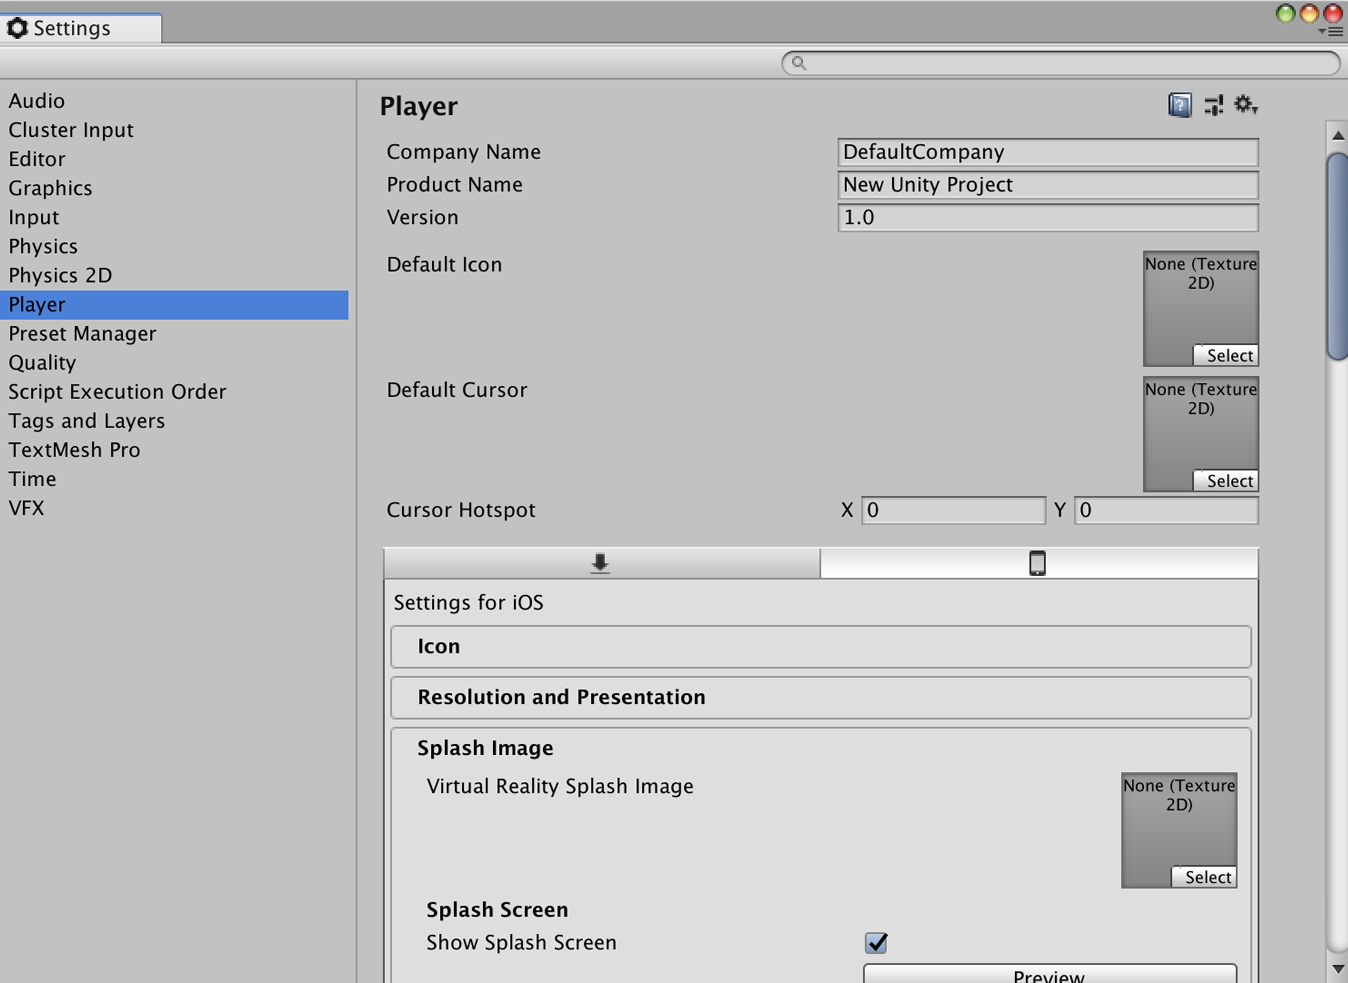This screenshot has width=1348, height=983.
Task: Open the window options menu icon
Action: [1331, 32]
